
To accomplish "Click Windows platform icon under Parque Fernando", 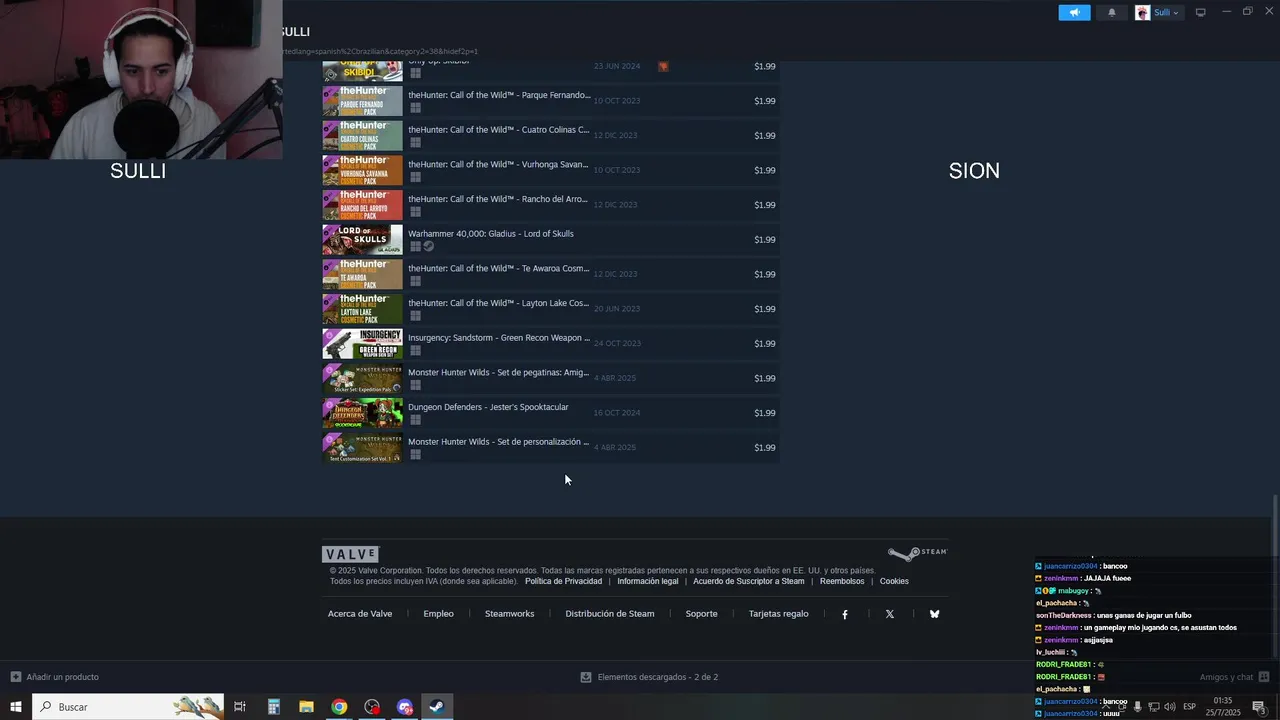I will coord(415,108).
